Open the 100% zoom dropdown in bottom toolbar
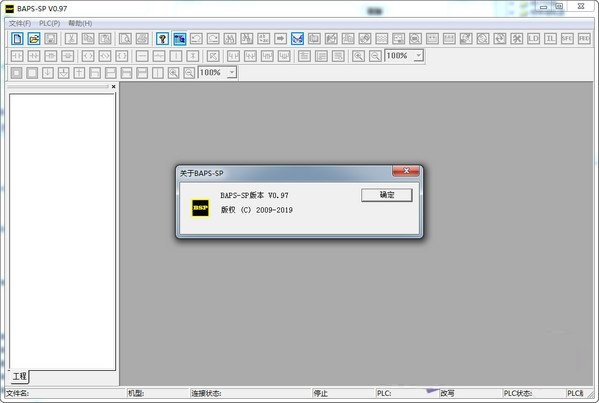The height and width of the screenshot is (403, 599). pos(232,73)
